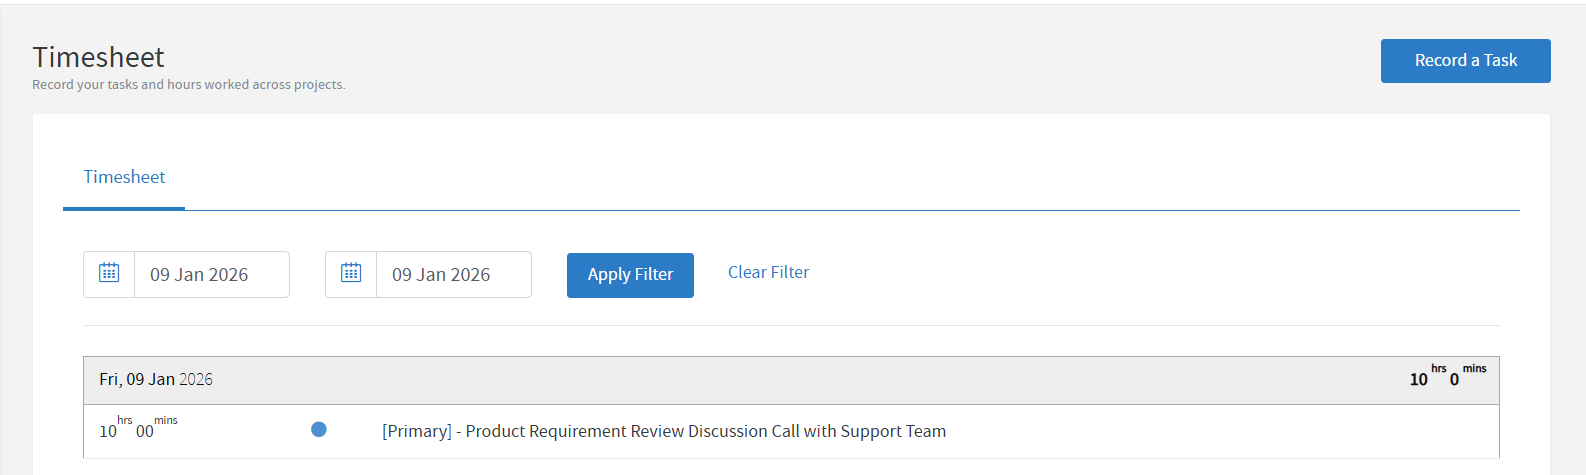Click the 'hrs' label in the entry duration

(125, 421)
